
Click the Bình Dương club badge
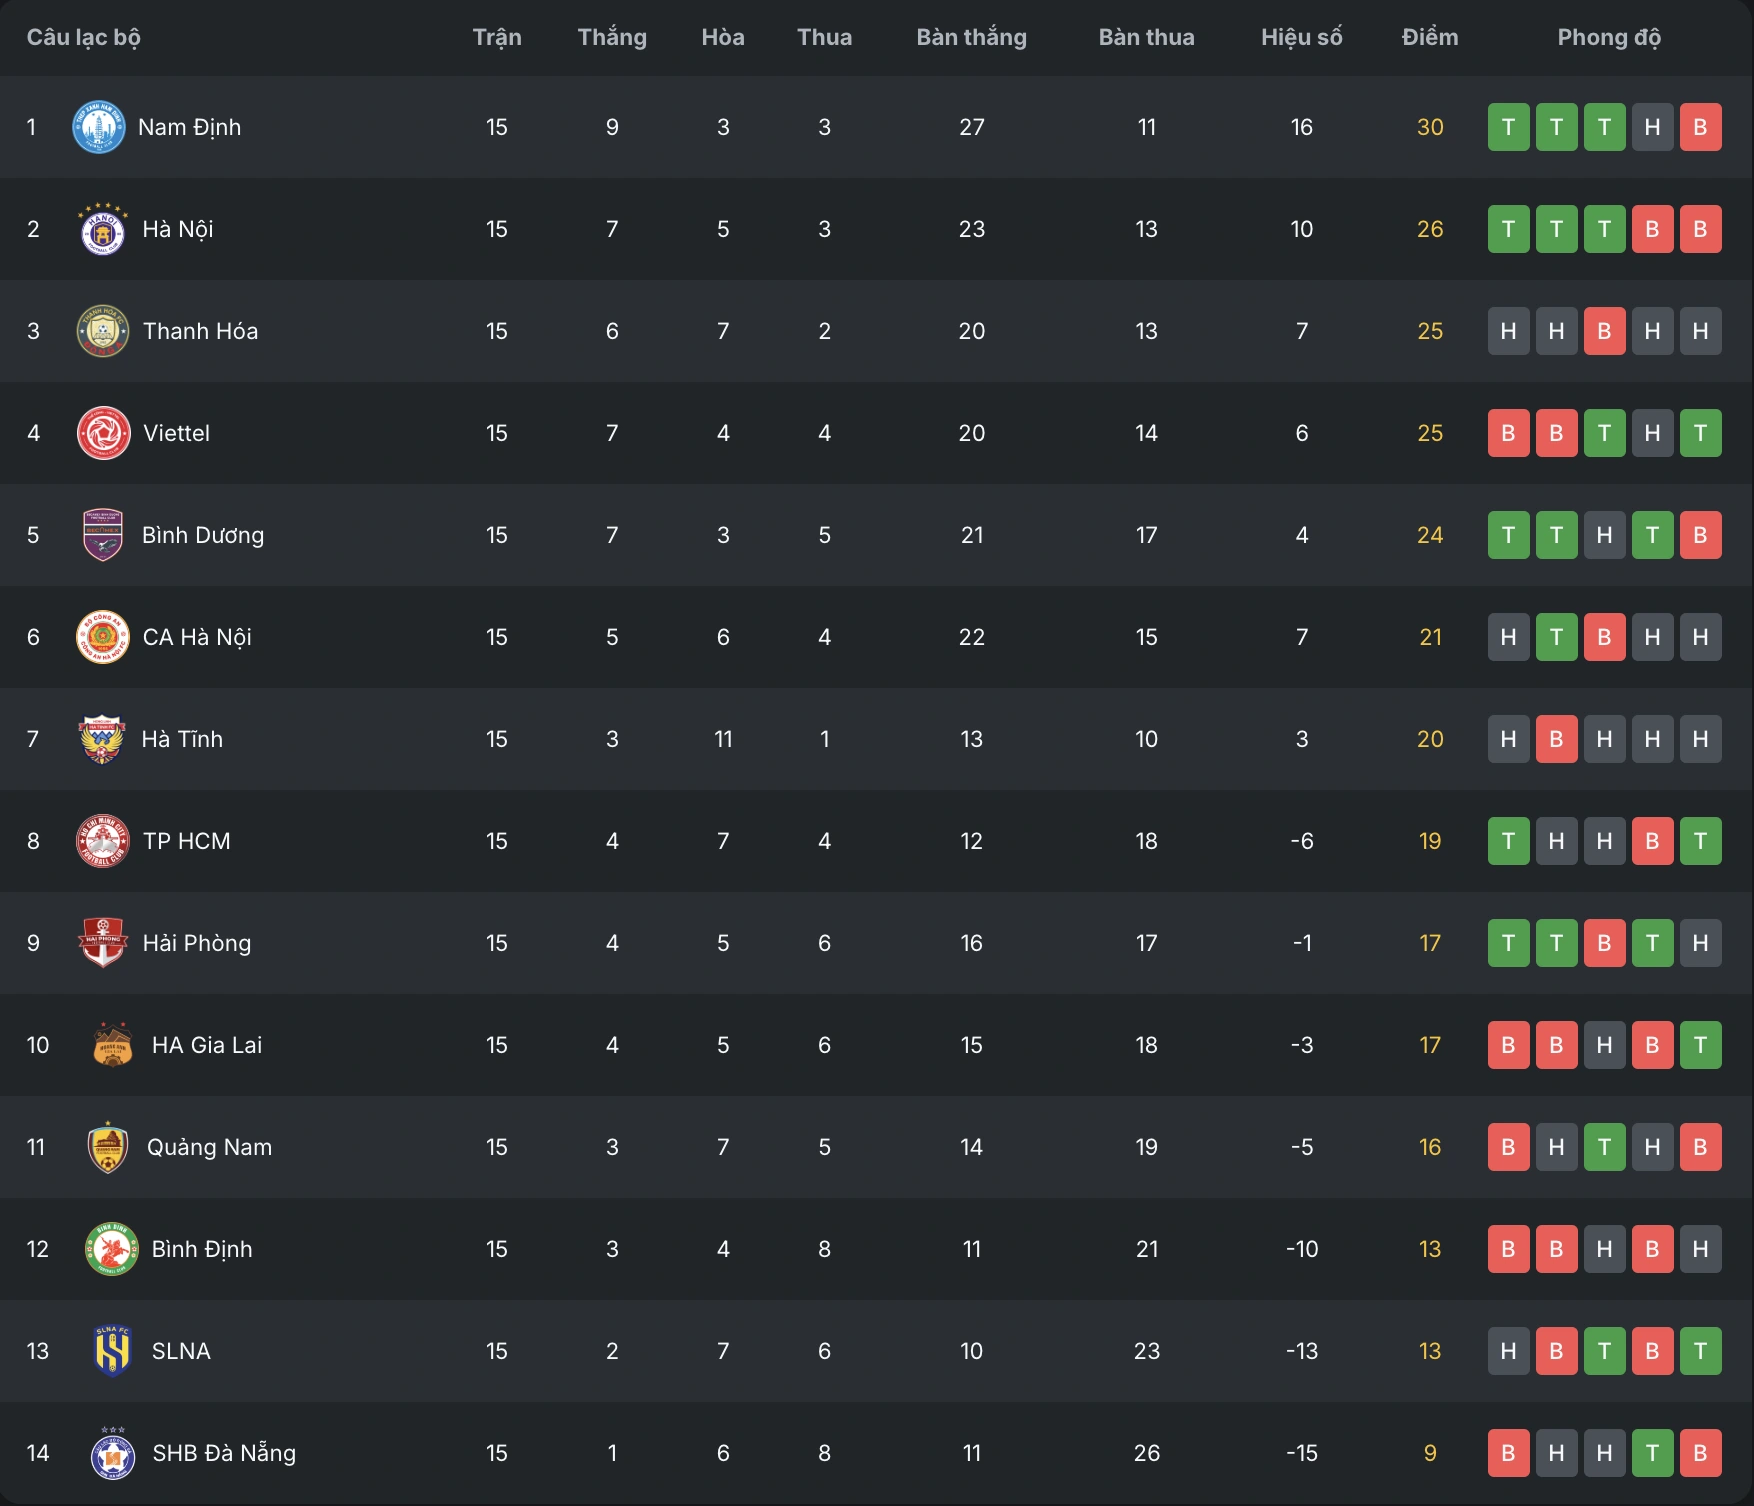coord(102,535)
